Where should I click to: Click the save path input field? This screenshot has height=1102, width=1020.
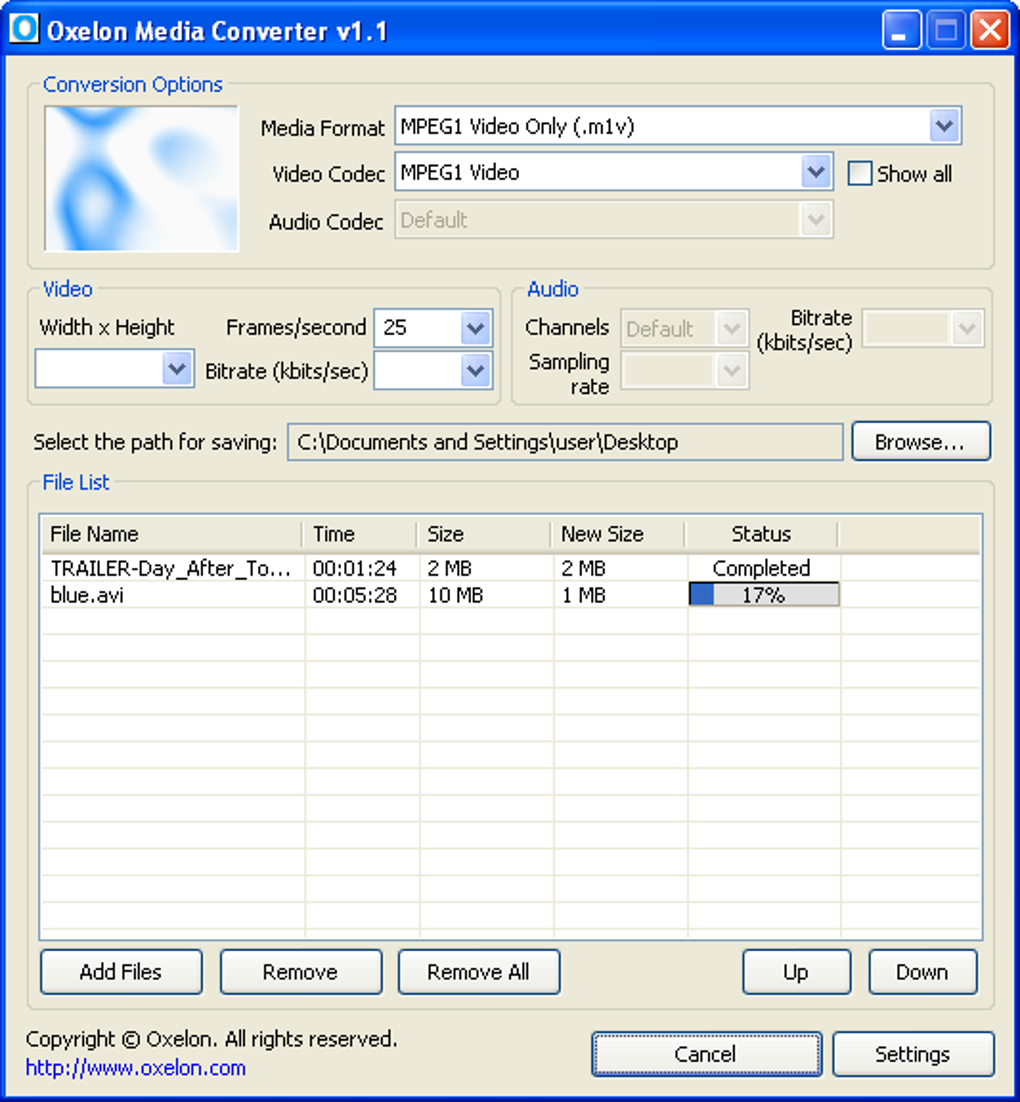(565, 442)
